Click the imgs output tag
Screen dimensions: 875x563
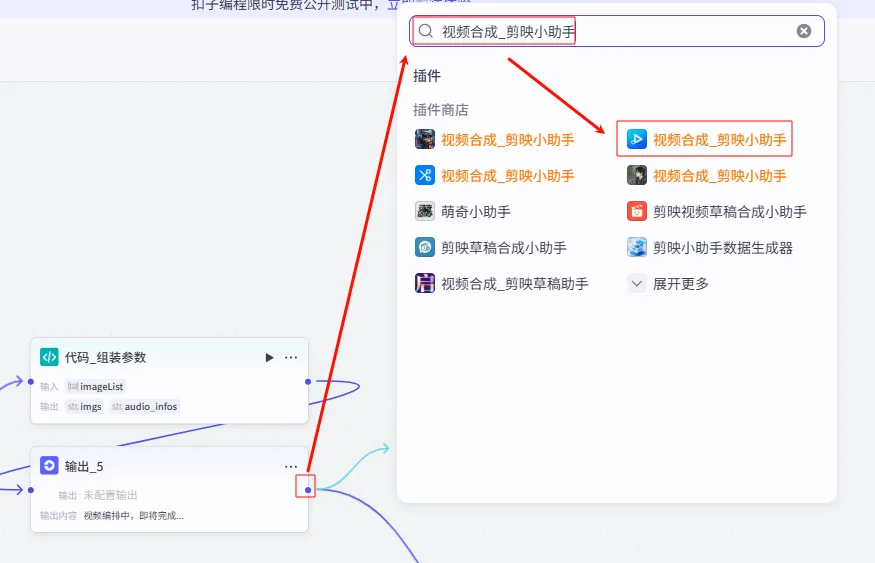pyautogui.click(x=85, y=407)
